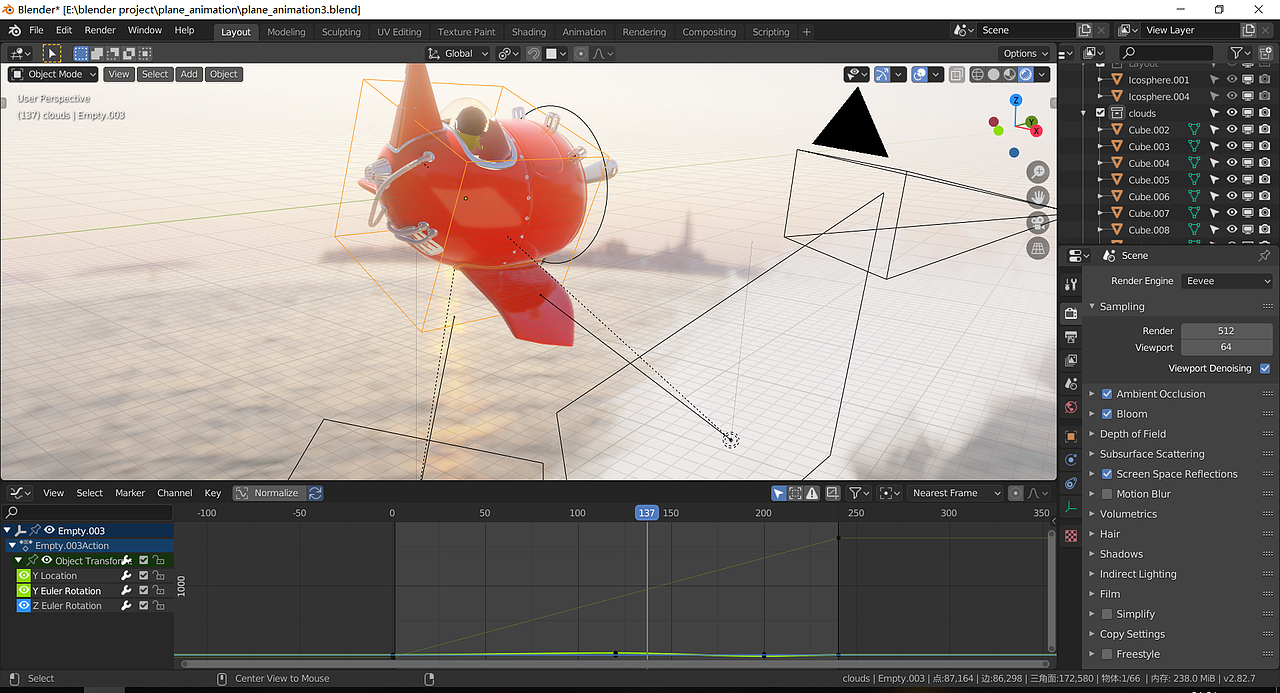Click Show Only Errors warning icon
The image size is (1280, 693).
pyautogui.click(x=813, y=493)
